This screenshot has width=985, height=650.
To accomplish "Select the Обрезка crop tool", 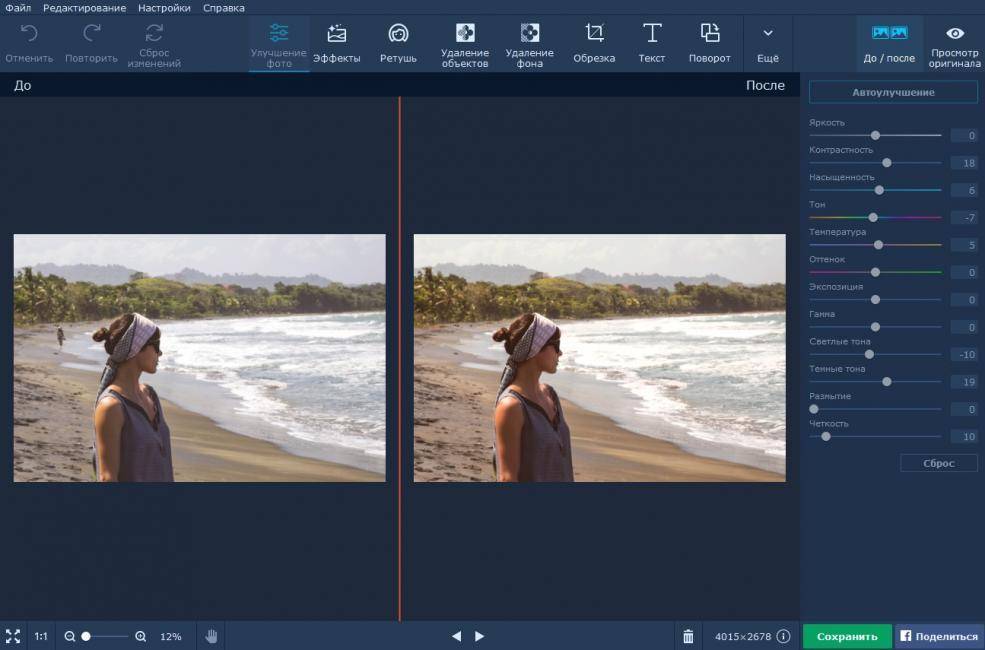I will tap(594, 44).
